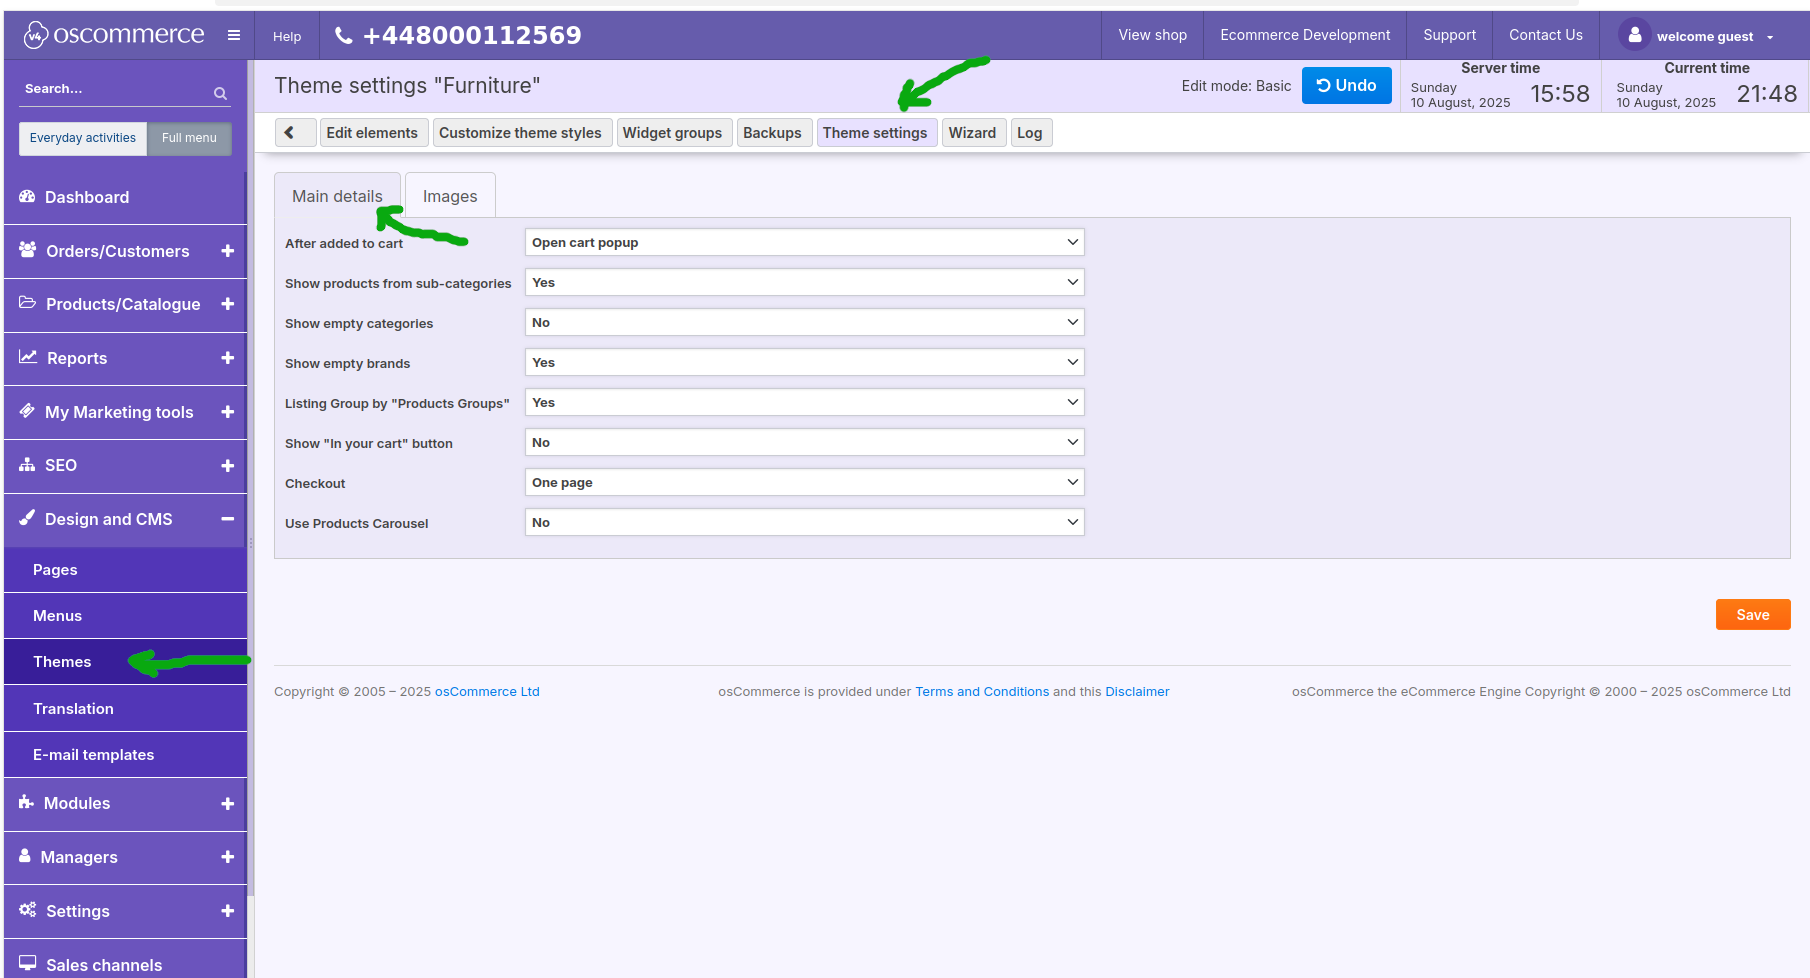Image resolution: width=1810 pixels, height=978 pixels.
Task: Expand Reports with plus icon
Action: pos(228,358)
